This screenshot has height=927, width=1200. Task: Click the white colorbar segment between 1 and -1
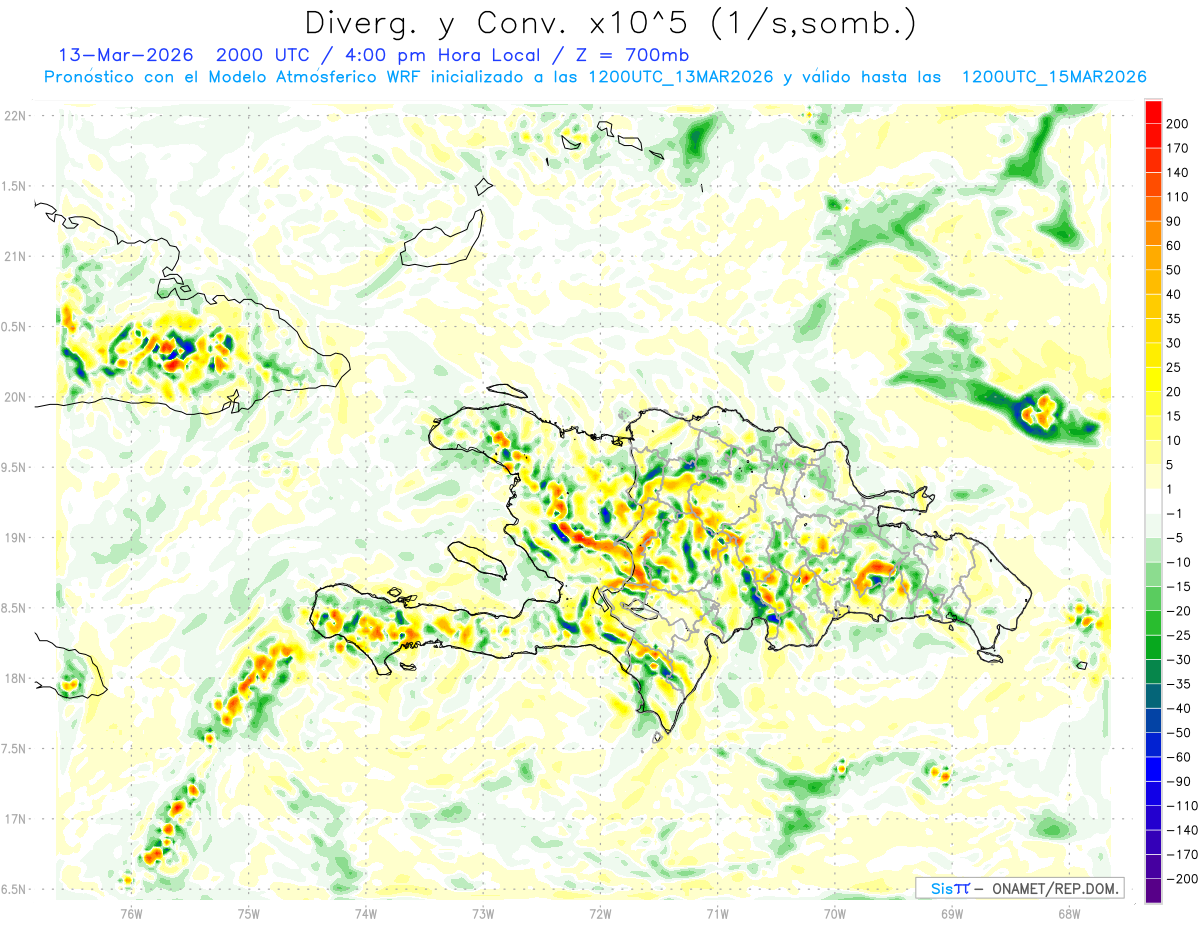click(1153, 501)
